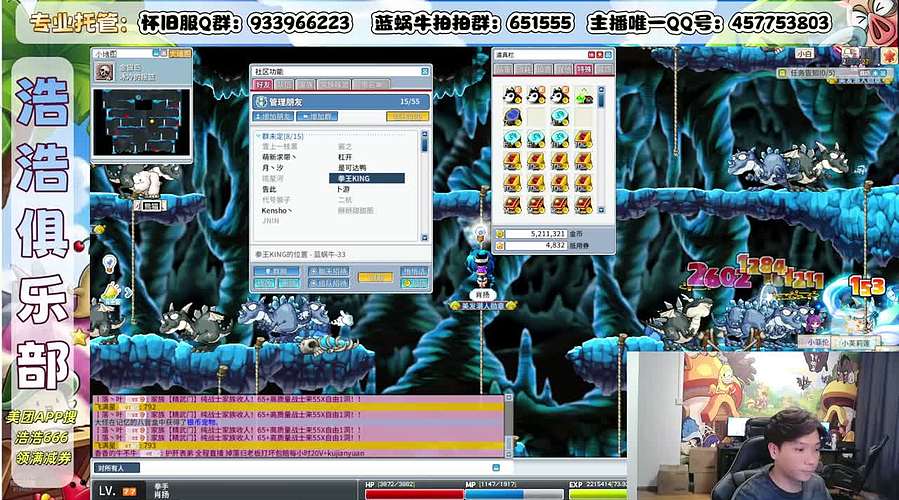Open the 对所有人 chat target selector
The image size is (899, 500).
click(117, 468)
